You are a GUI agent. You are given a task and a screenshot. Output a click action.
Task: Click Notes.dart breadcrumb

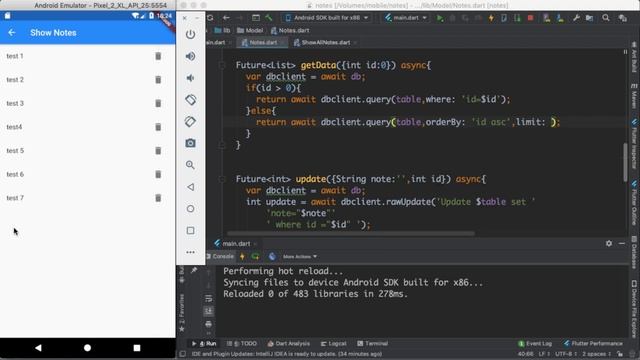[290, 31]
